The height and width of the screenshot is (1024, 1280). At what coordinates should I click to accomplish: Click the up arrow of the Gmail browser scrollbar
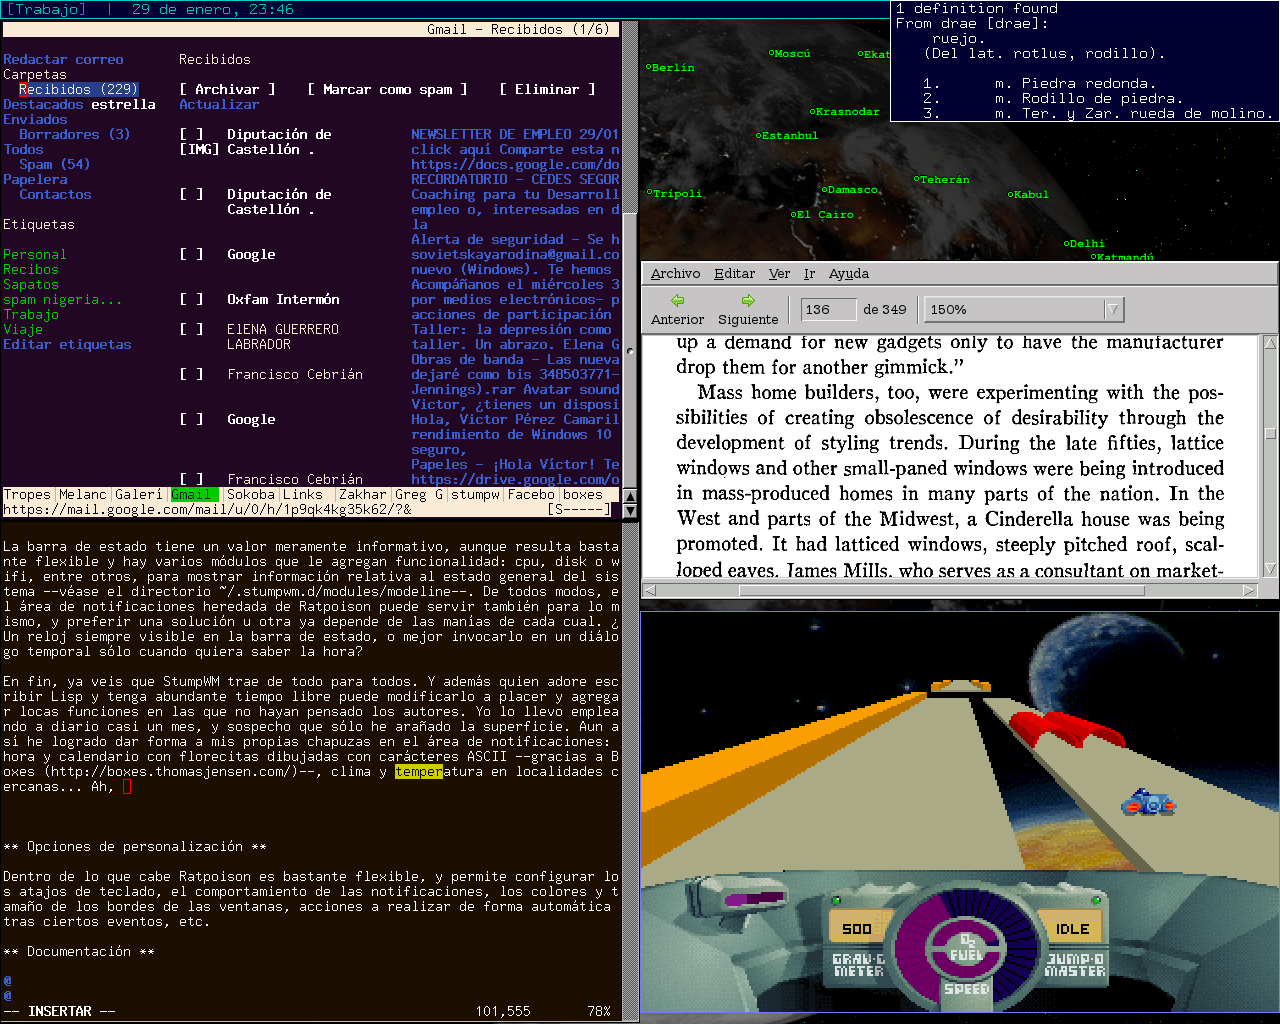coord(630,496)
